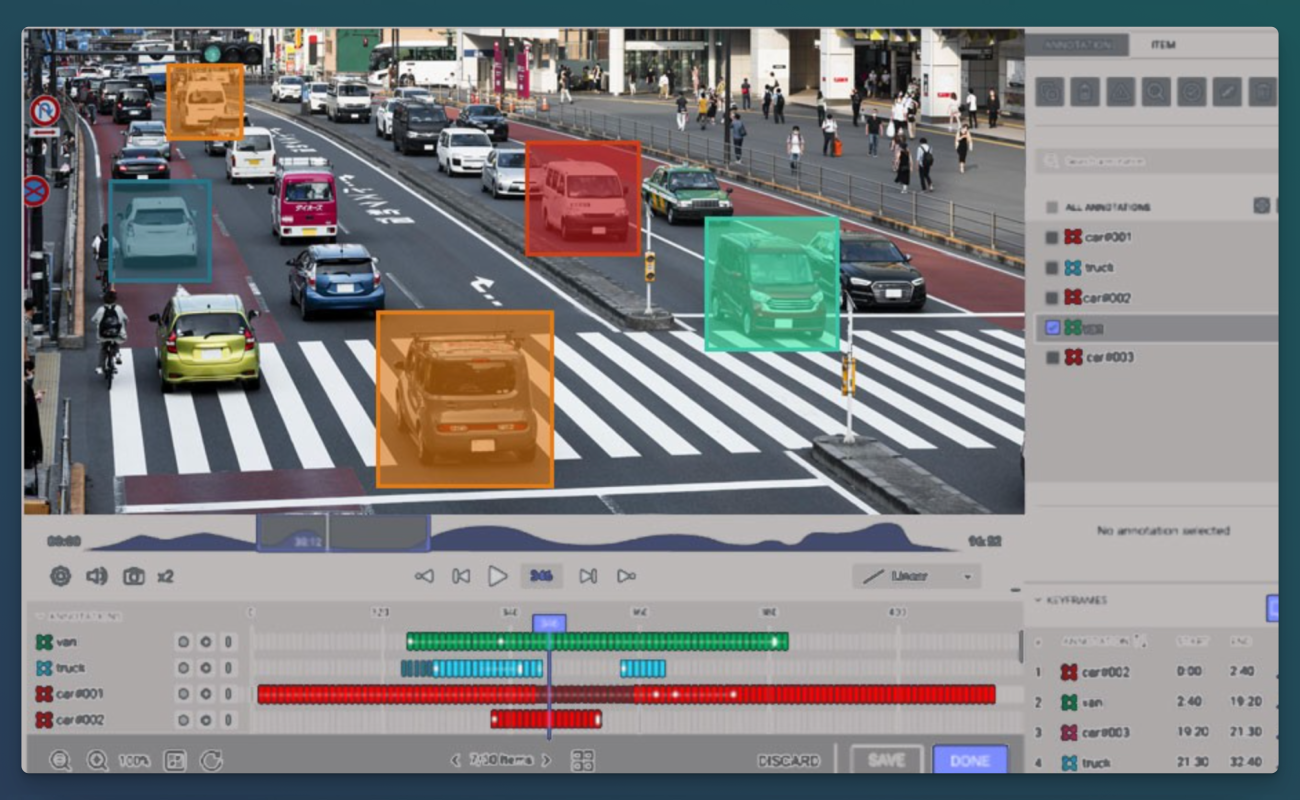Click the green van timeline bar

tap(597, 642)
